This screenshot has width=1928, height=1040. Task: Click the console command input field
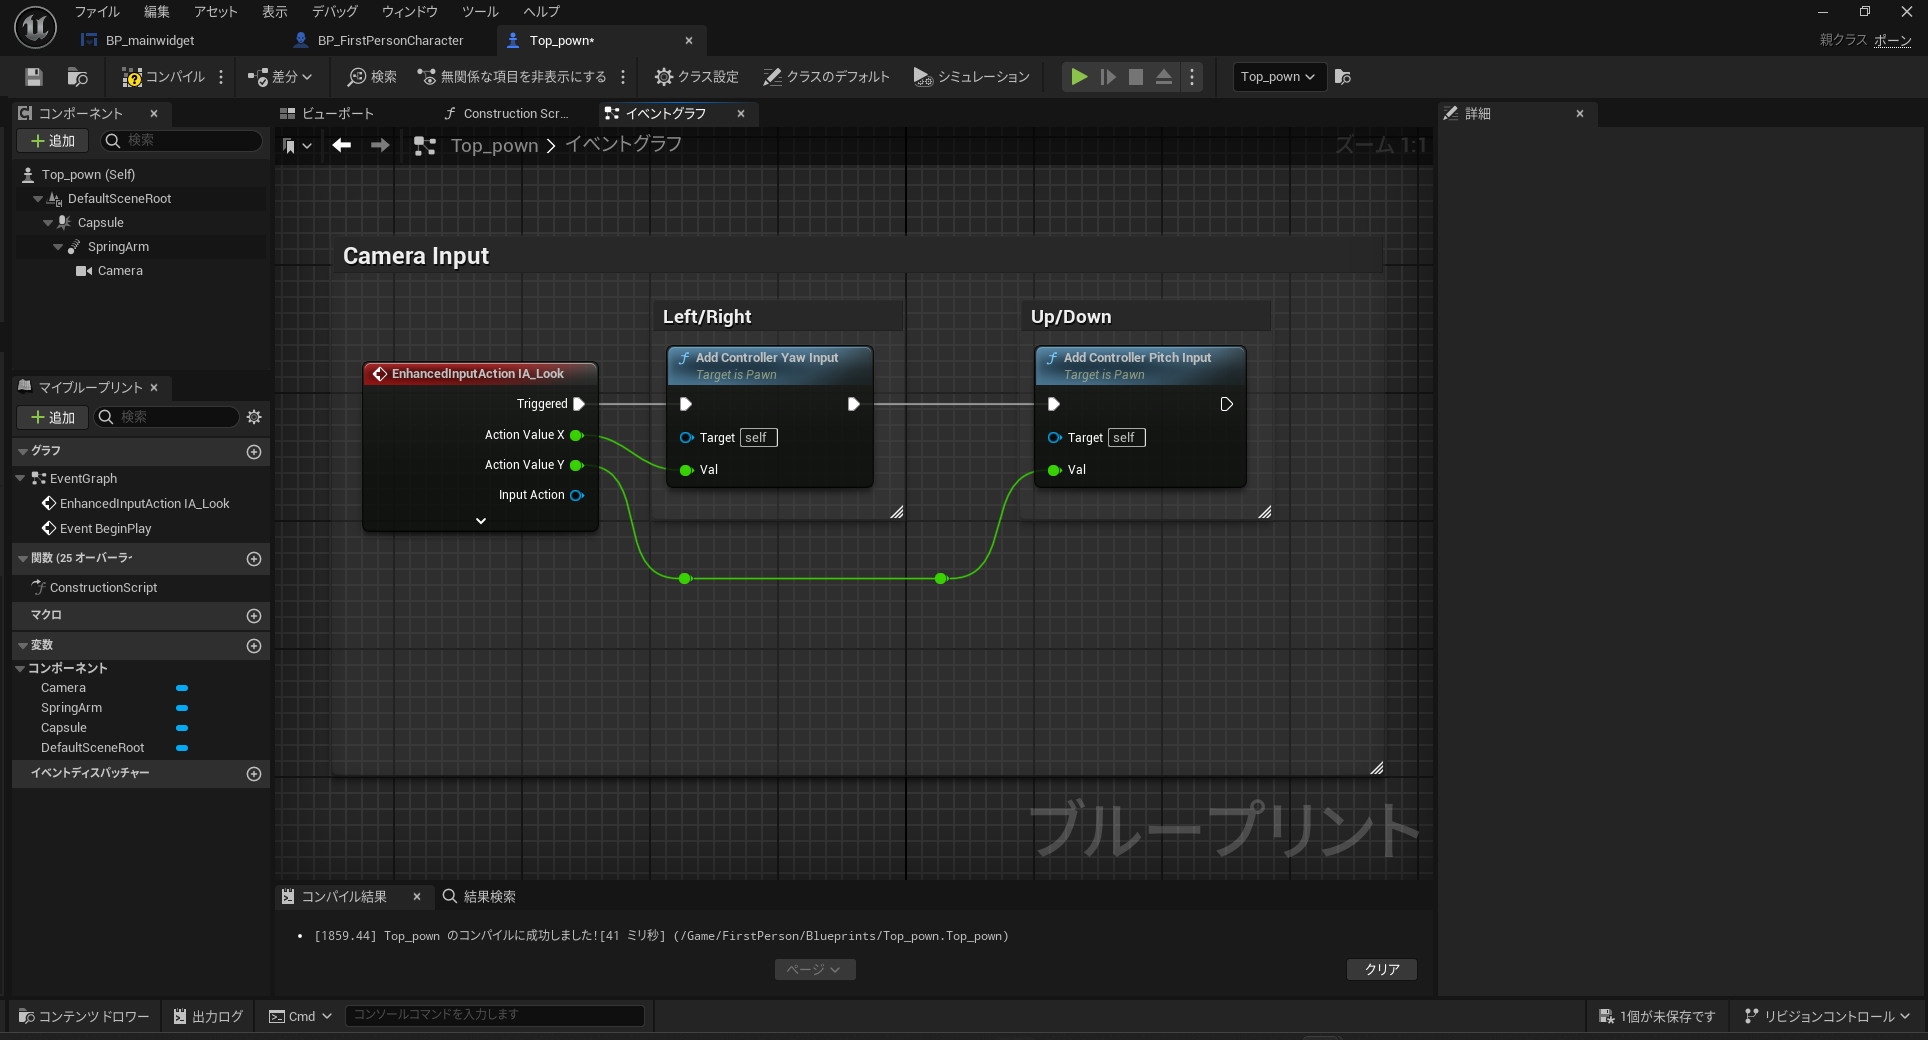click(x=494, y=1015)
